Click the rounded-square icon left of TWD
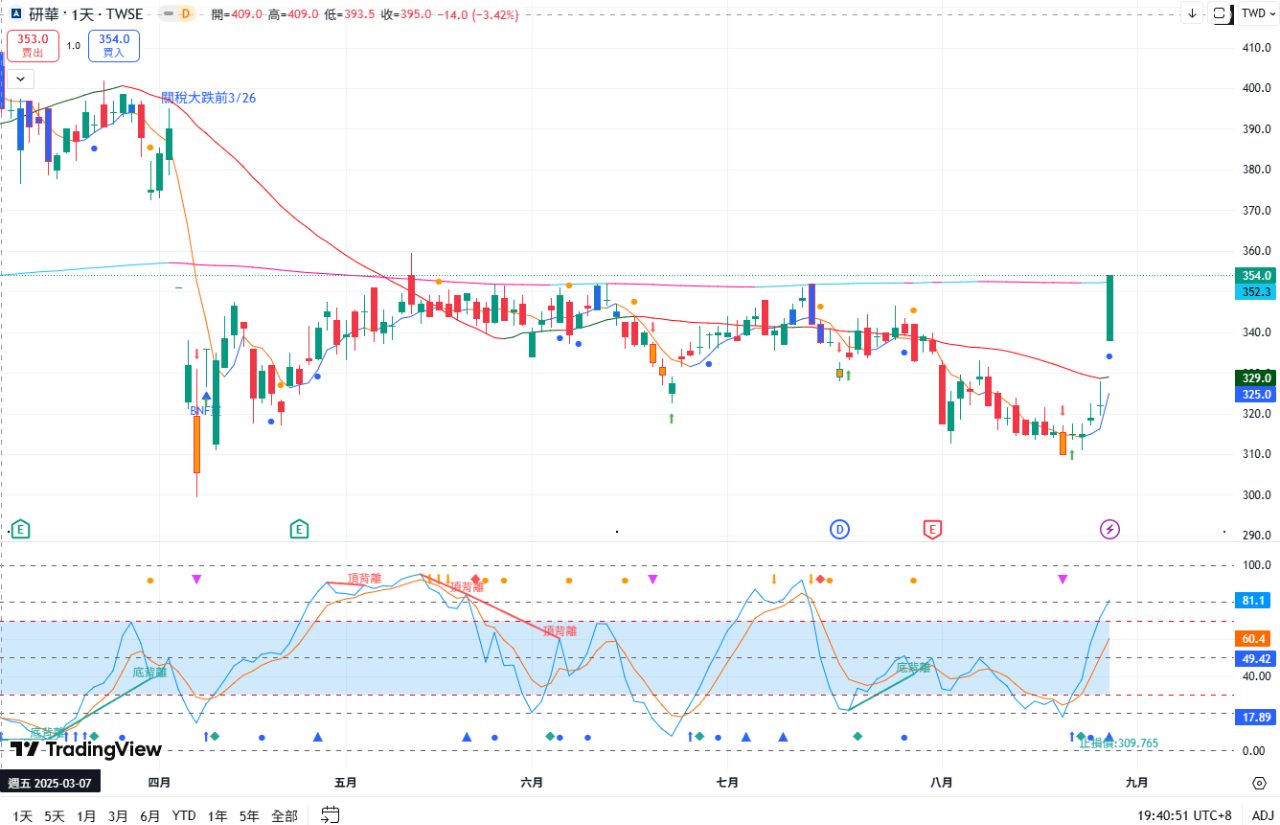 (x=1220, y=14)
